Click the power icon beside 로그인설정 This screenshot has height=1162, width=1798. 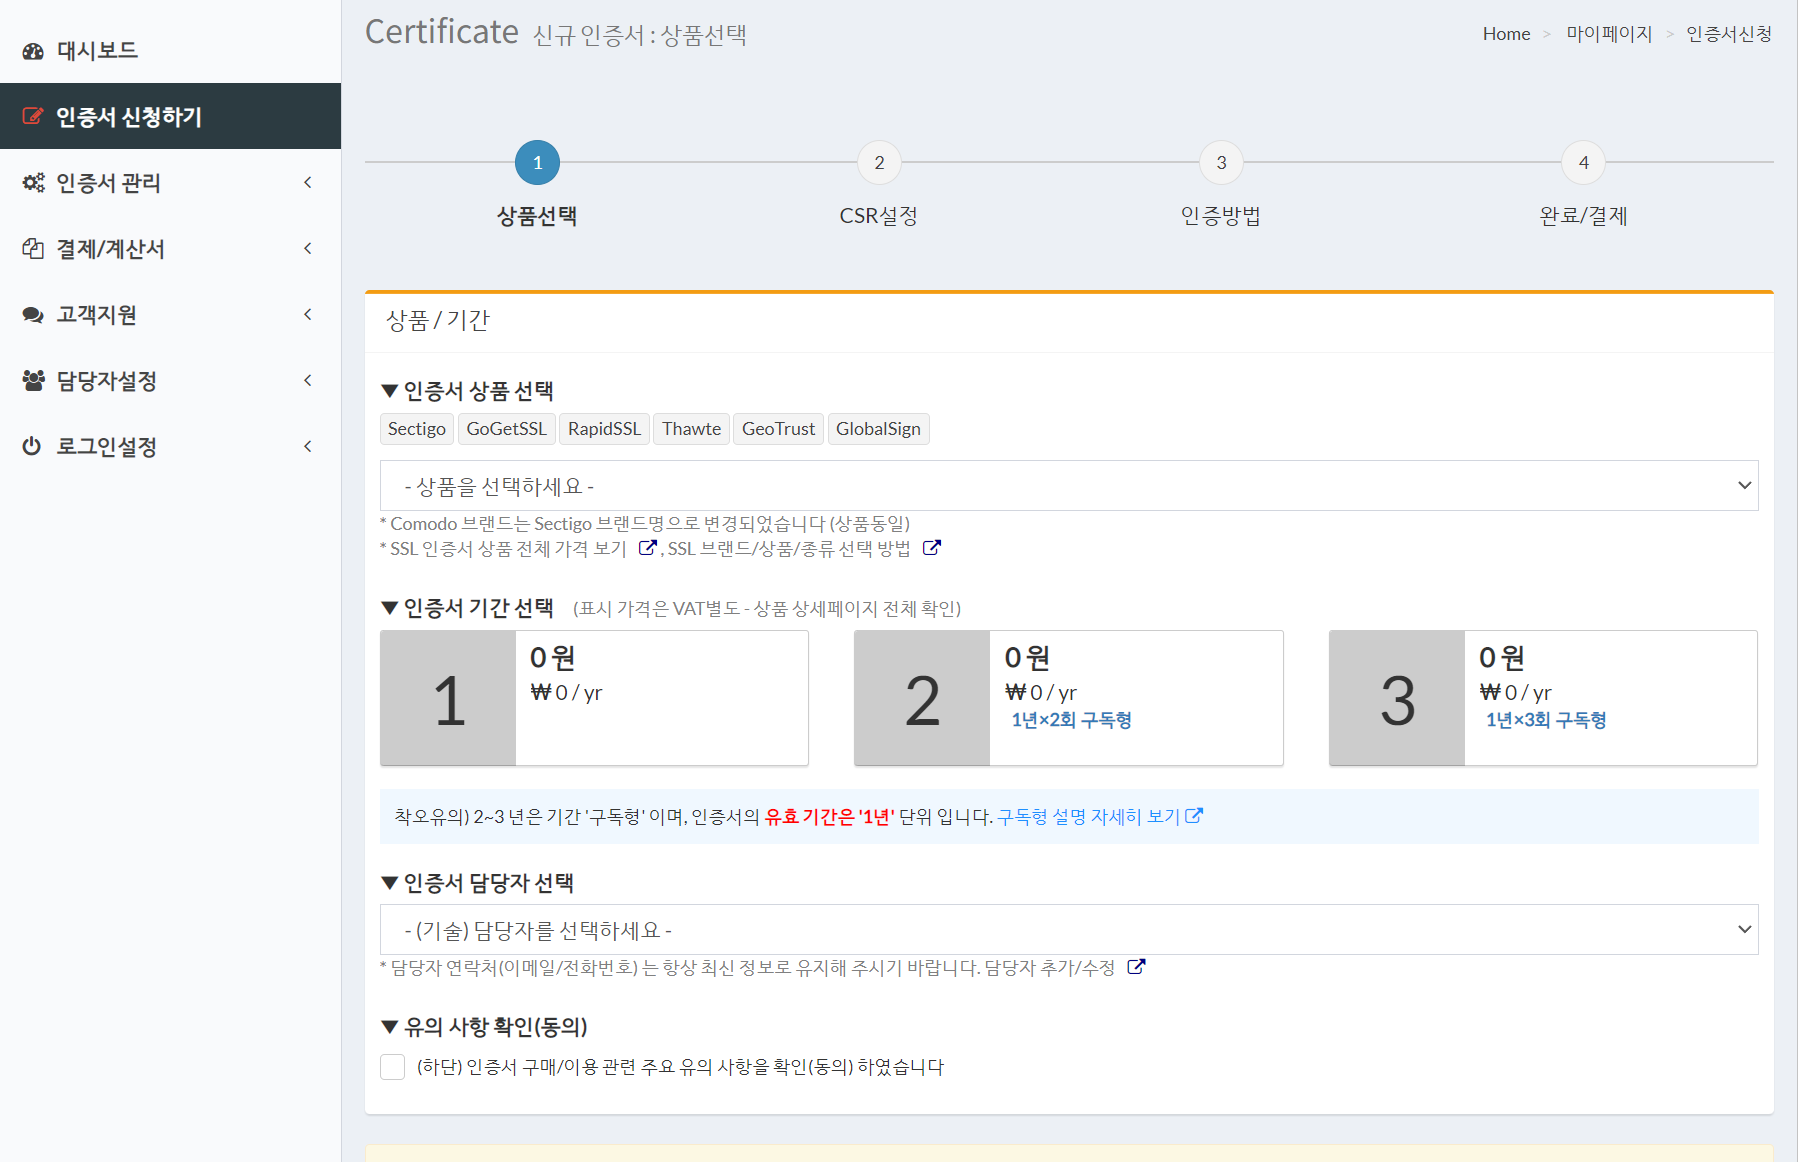32,446
